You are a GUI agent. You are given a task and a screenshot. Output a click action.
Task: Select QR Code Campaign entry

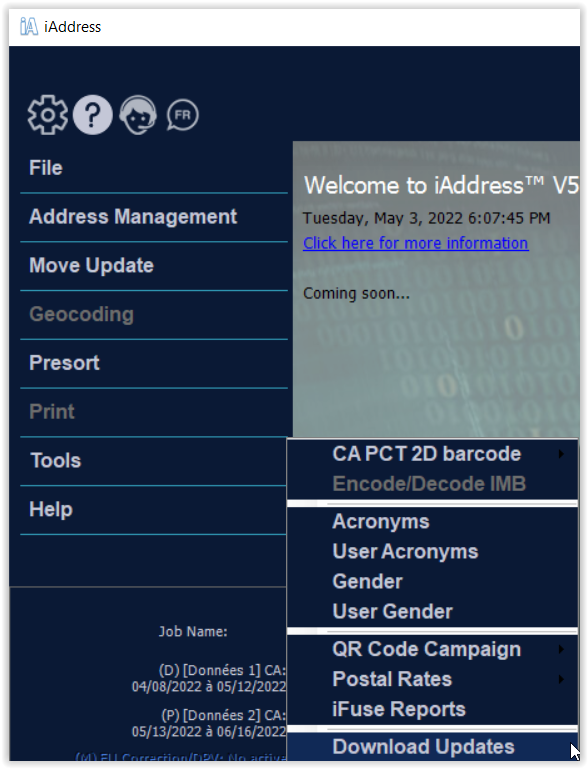point(433,649)
